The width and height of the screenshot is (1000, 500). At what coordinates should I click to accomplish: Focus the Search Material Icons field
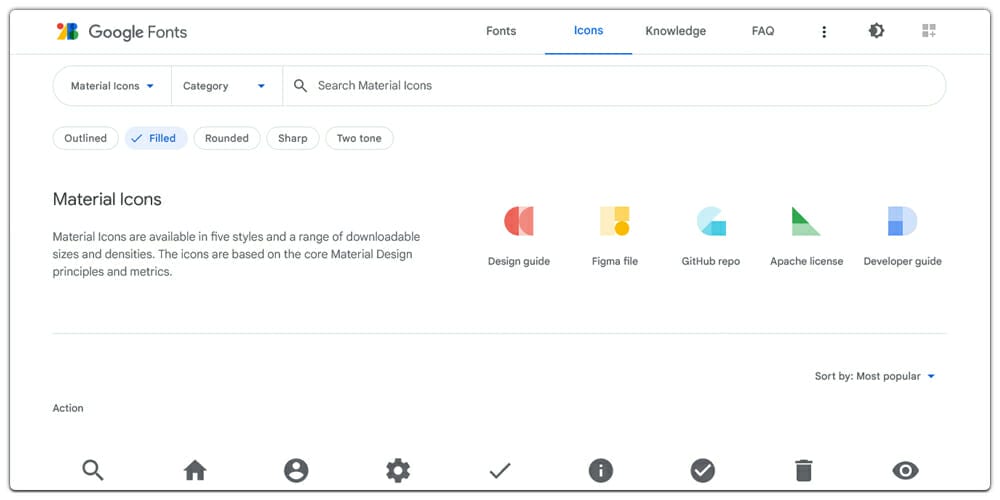[x=615, y=85]
